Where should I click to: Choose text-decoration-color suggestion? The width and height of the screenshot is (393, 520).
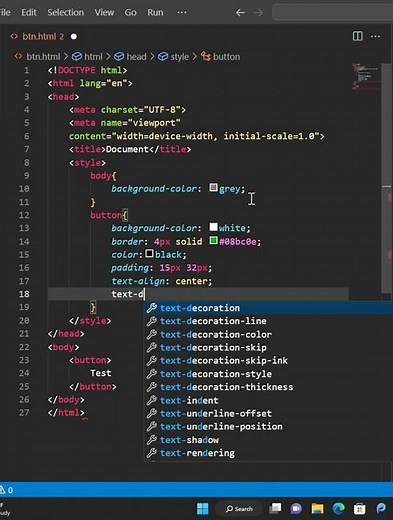point(268,334)
